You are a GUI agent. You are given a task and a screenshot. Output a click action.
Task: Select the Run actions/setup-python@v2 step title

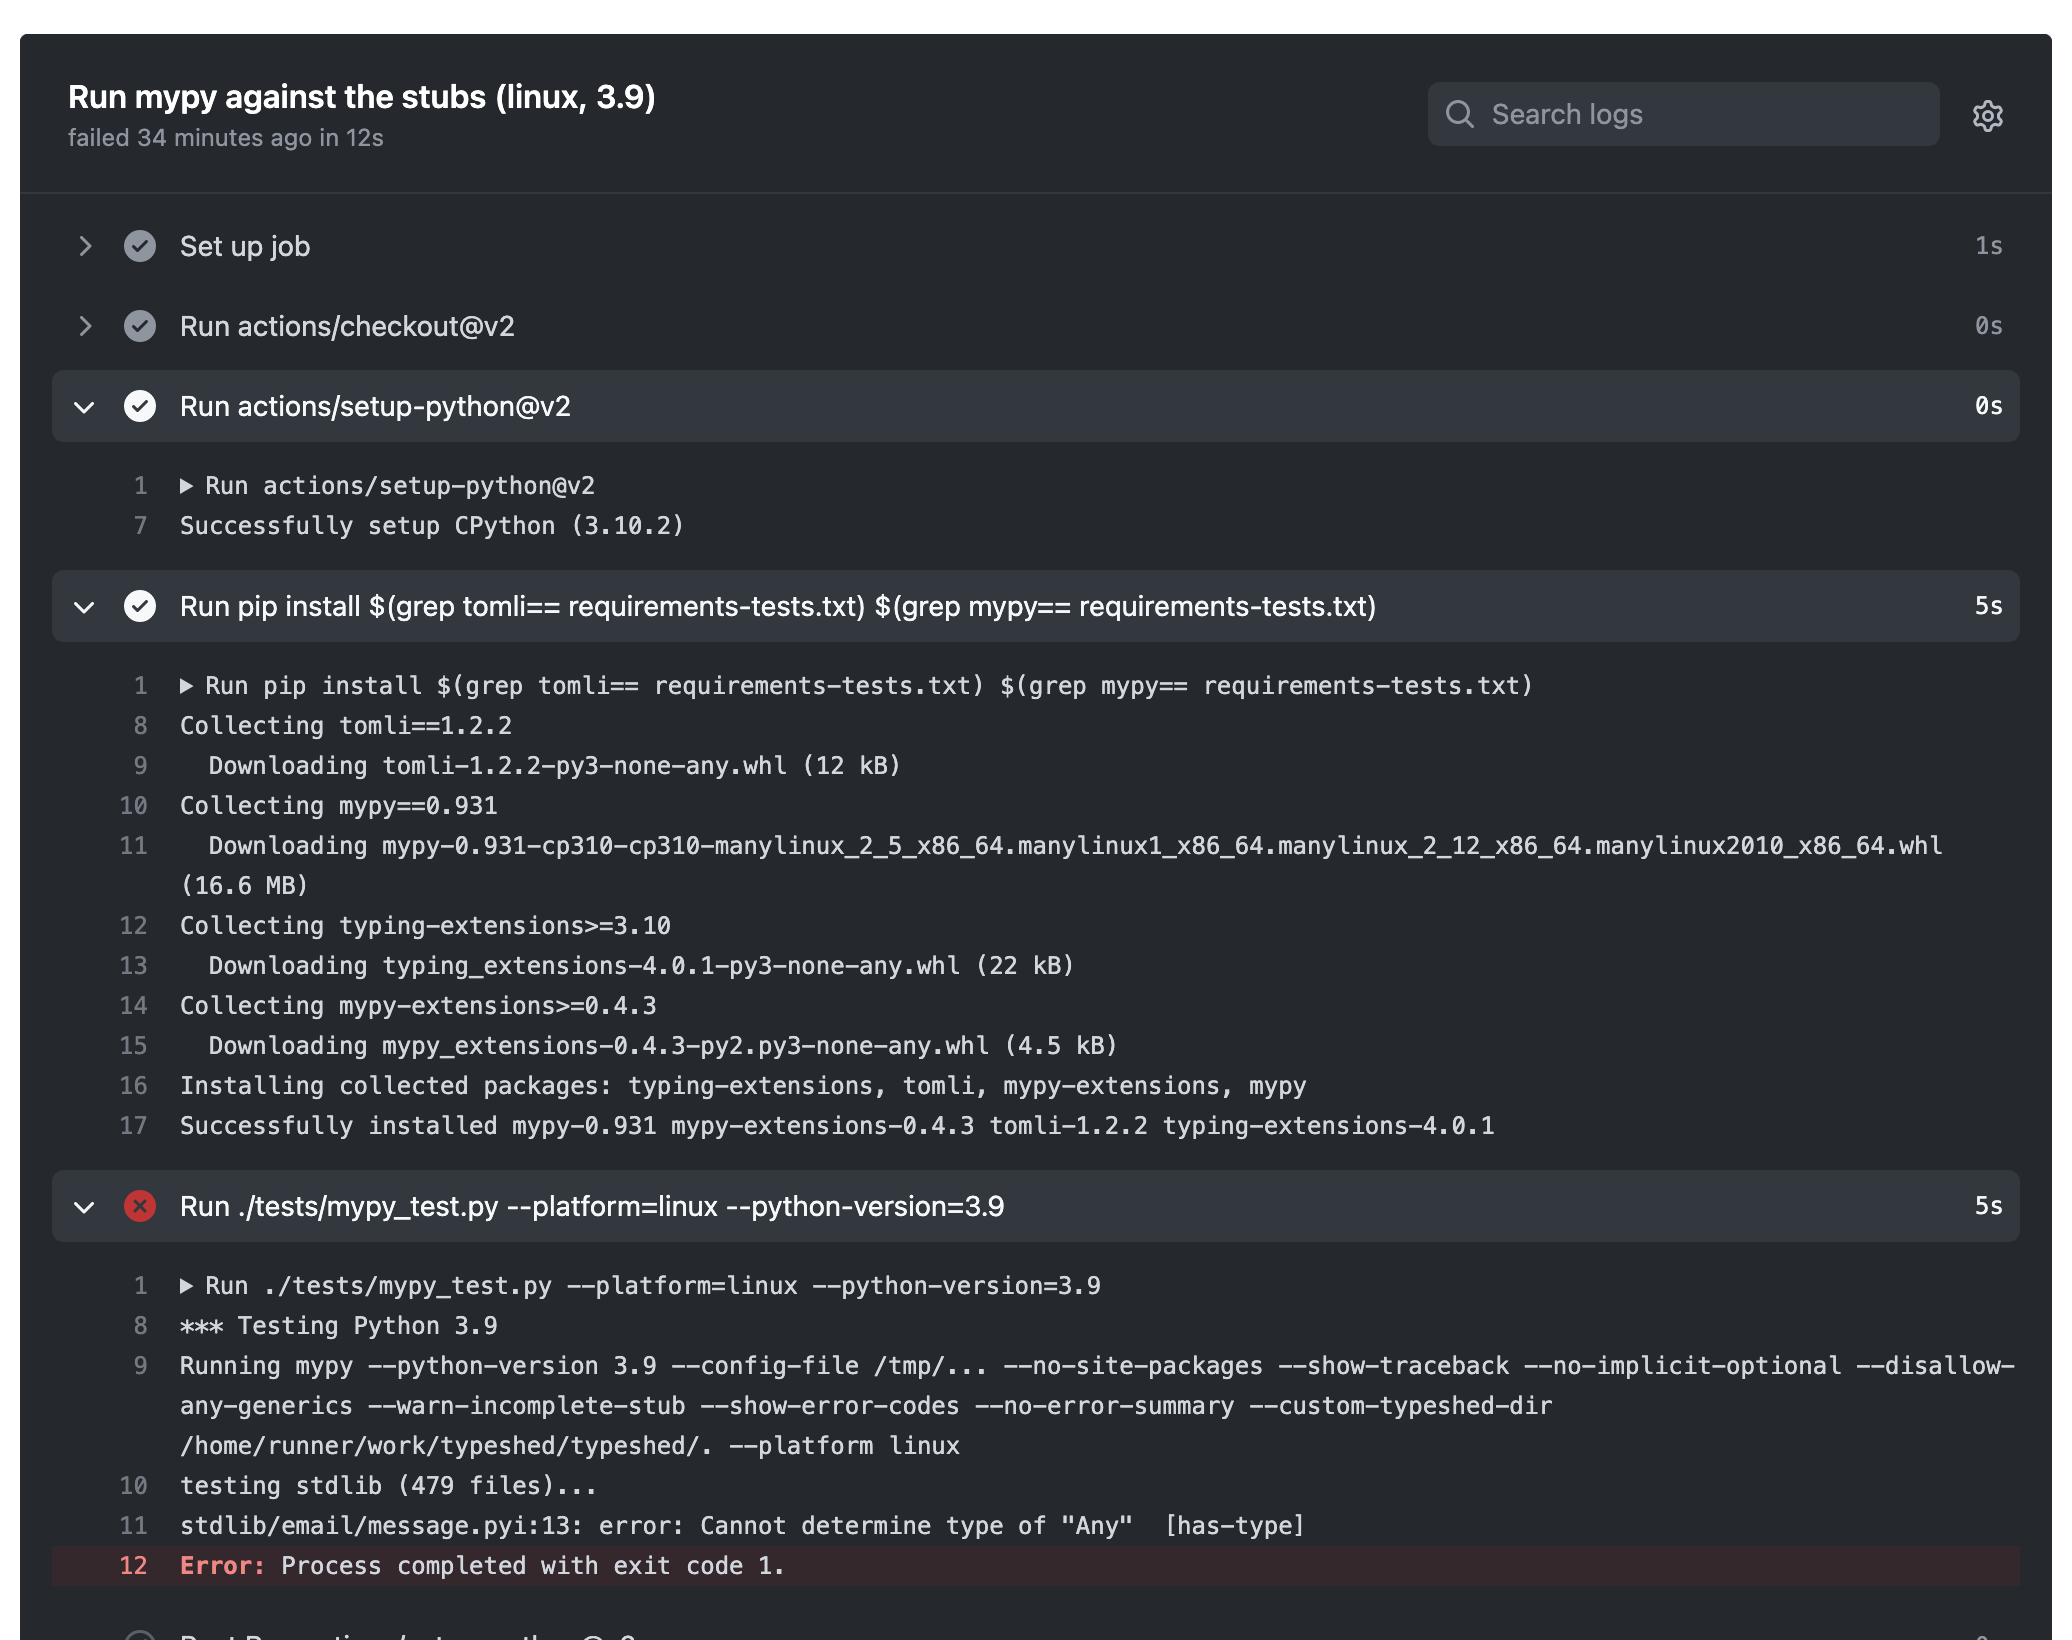(375, 406)
